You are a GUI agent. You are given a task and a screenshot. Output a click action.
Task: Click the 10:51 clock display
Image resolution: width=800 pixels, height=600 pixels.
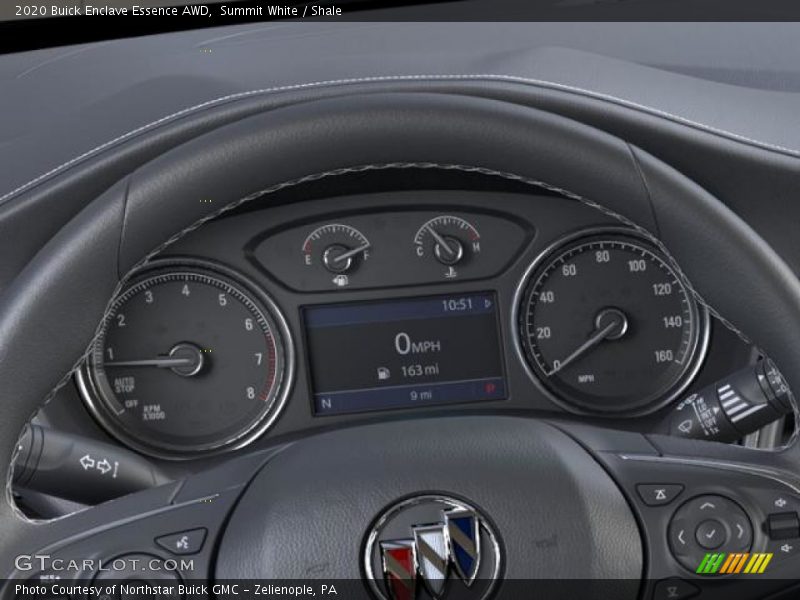click(x=457, y=304)
